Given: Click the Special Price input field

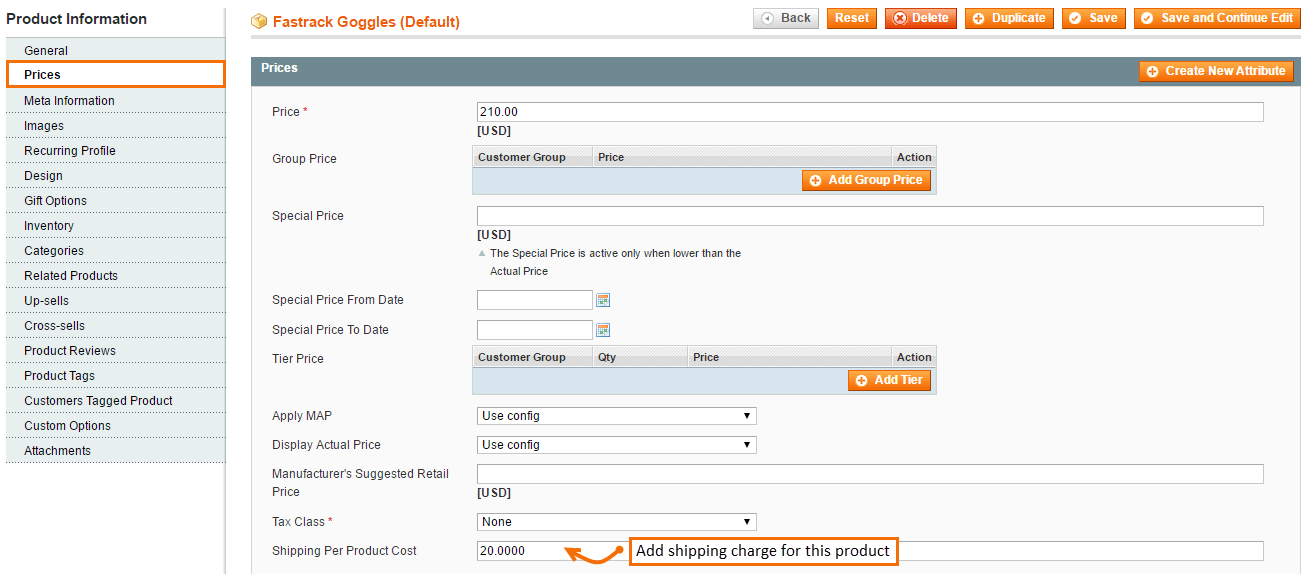Looking at the screenshot, I should pyautogui.click(x=870, y=216).
